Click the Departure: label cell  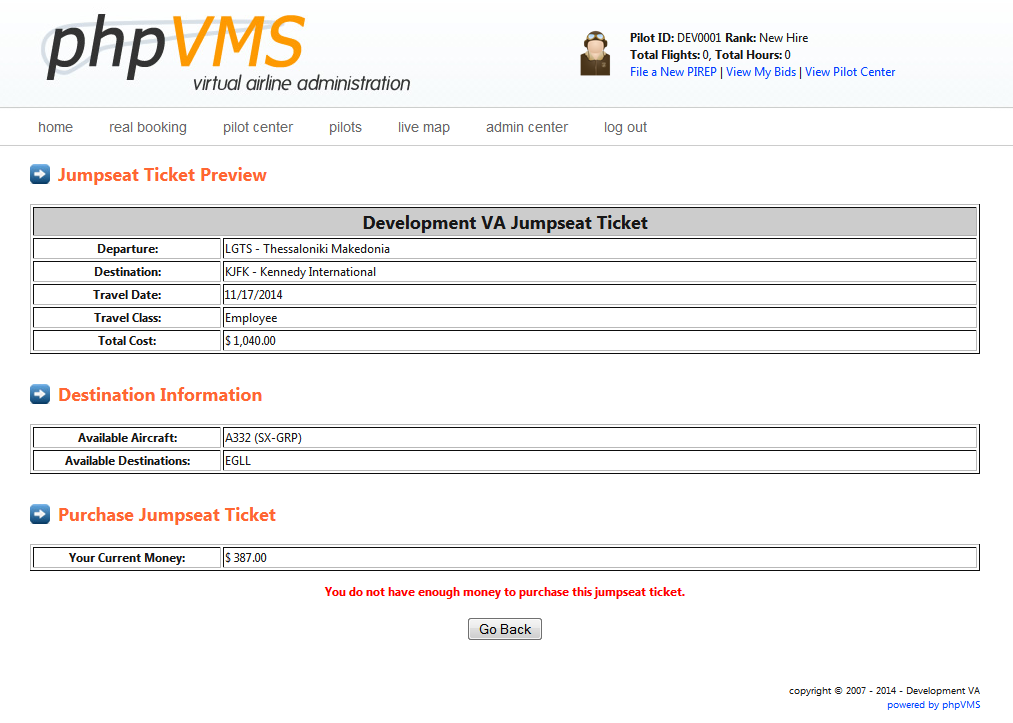(127, 249)
